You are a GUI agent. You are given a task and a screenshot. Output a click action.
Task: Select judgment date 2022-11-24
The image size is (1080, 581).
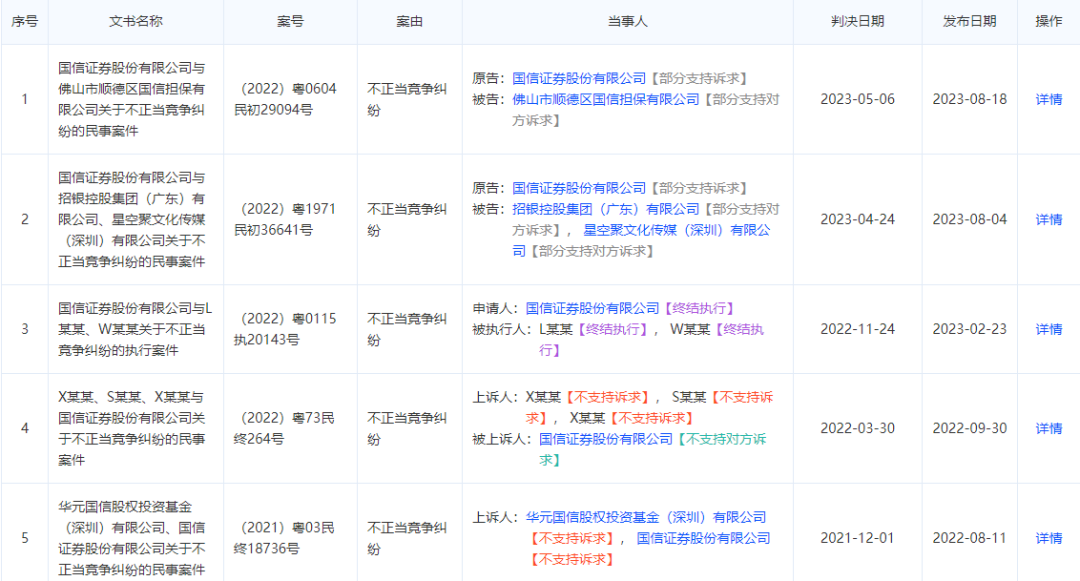(x=858, y=329)
